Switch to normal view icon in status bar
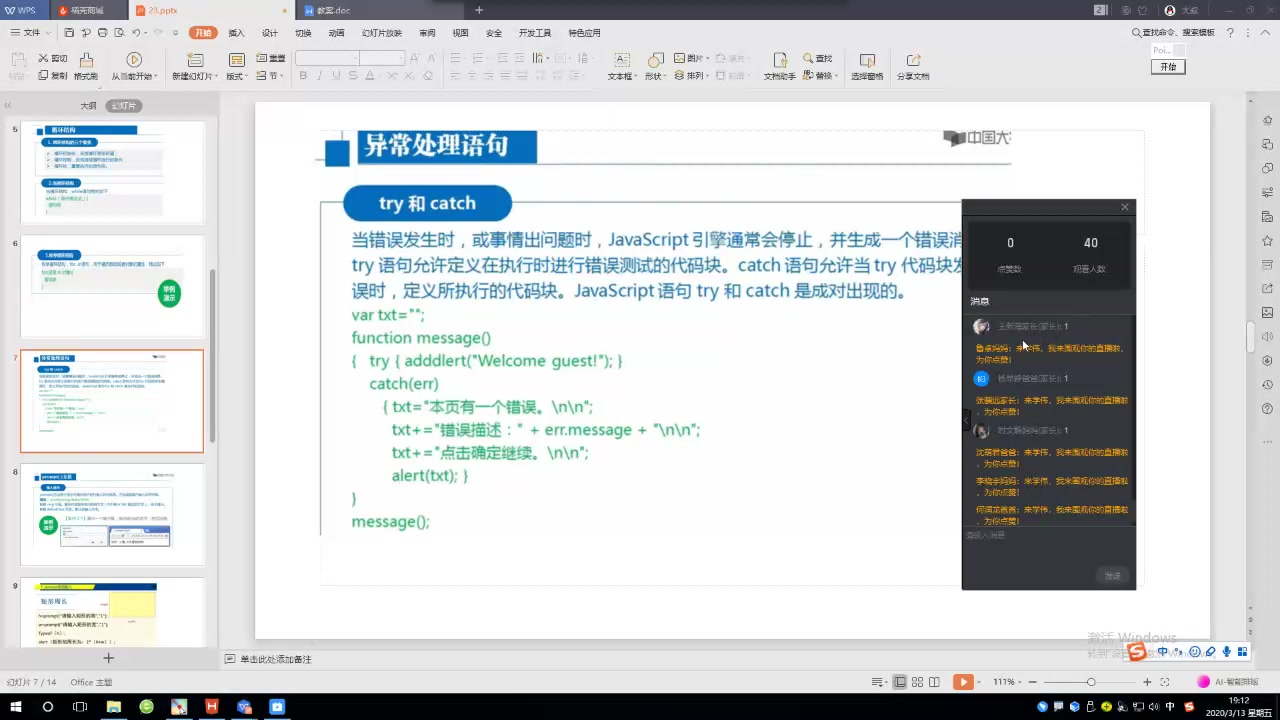Viewport: 1280px width, 720px height. [900, 682]
